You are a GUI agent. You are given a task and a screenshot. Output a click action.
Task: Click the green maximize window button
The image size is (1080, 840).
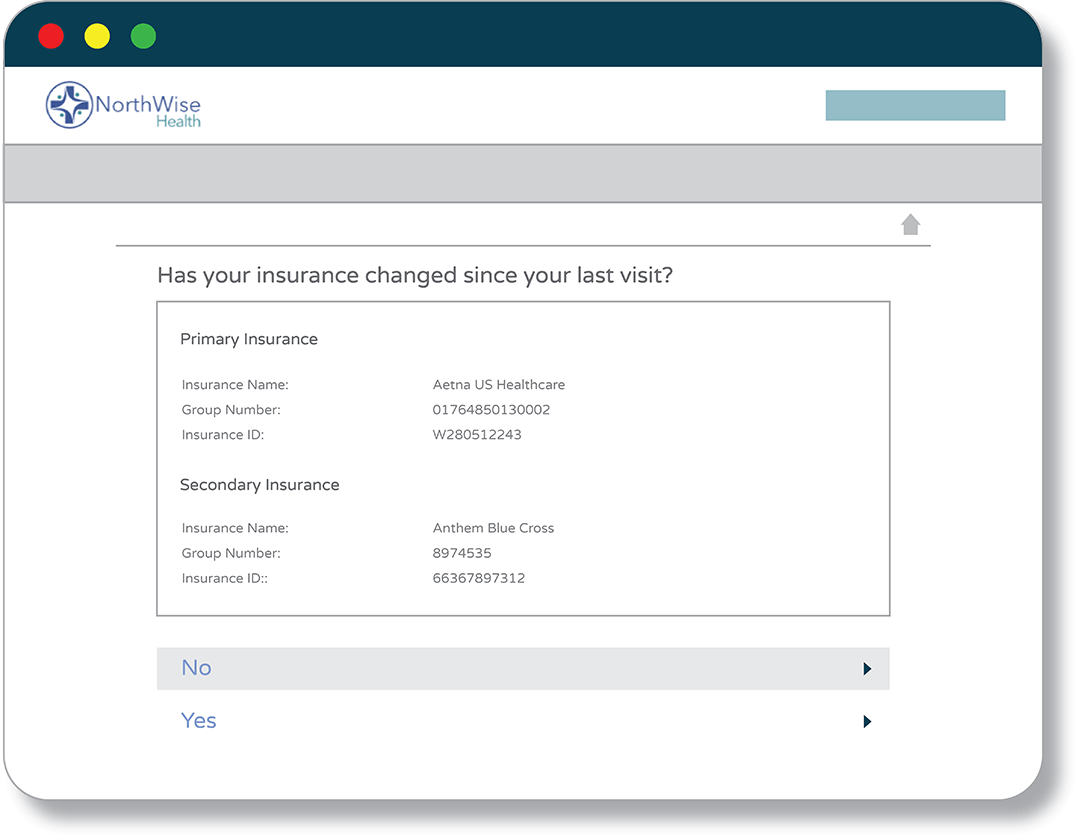click(143, 37)
